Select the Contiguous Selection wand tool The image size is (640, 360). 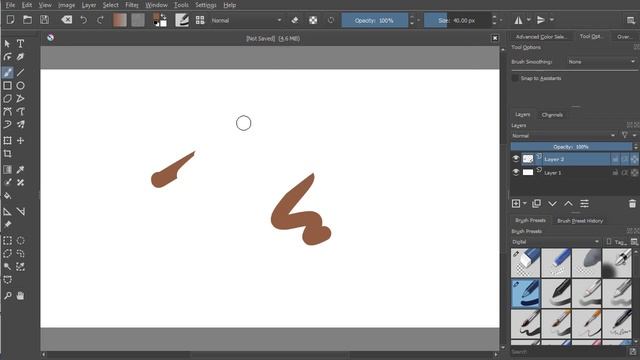click(x=7, y=267)
